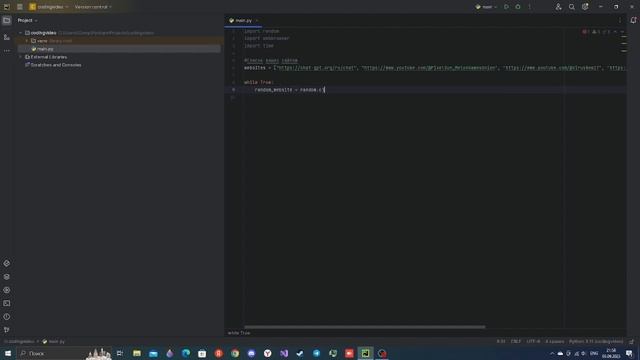Screen dimensions: 640x360
Task: Open the Python interpreter selector in status bar
Action: pyautogui.click(x=596, y=342)
